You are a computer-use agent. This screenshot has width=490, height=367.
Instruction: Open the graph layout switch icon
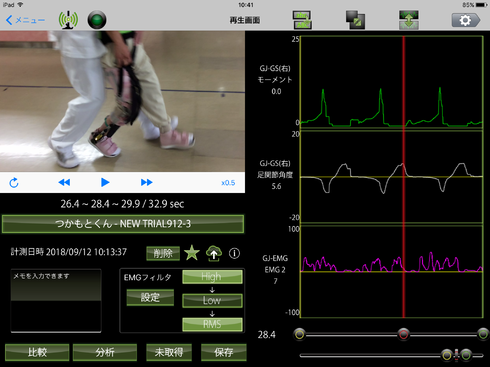[x=302, y=20]
